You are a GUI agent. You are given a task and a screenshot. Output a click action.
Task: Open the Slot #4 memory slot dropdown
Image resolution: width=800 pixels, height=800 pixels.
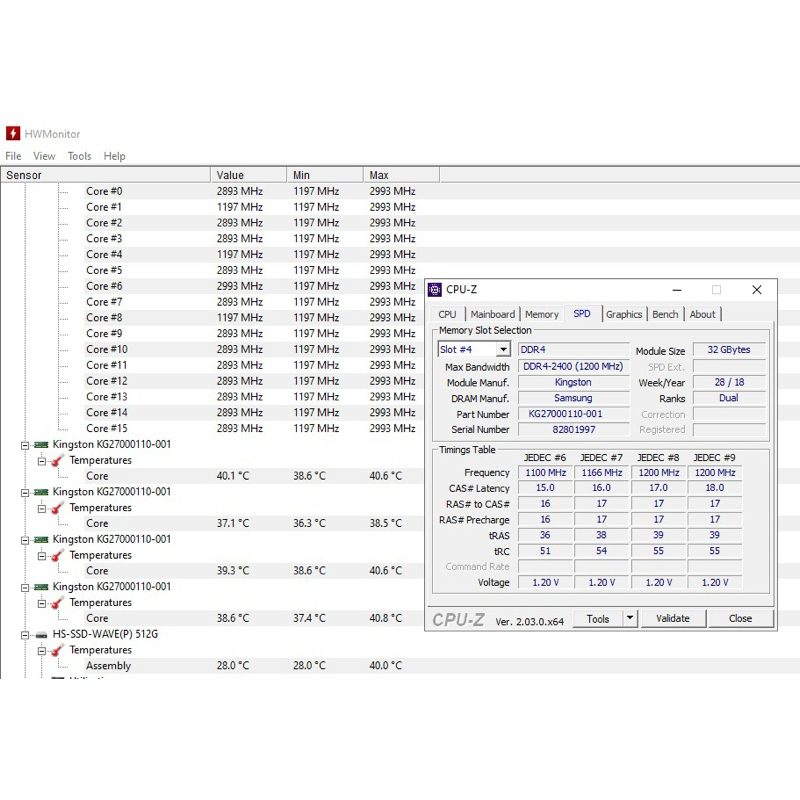click(x=502, y=350)
